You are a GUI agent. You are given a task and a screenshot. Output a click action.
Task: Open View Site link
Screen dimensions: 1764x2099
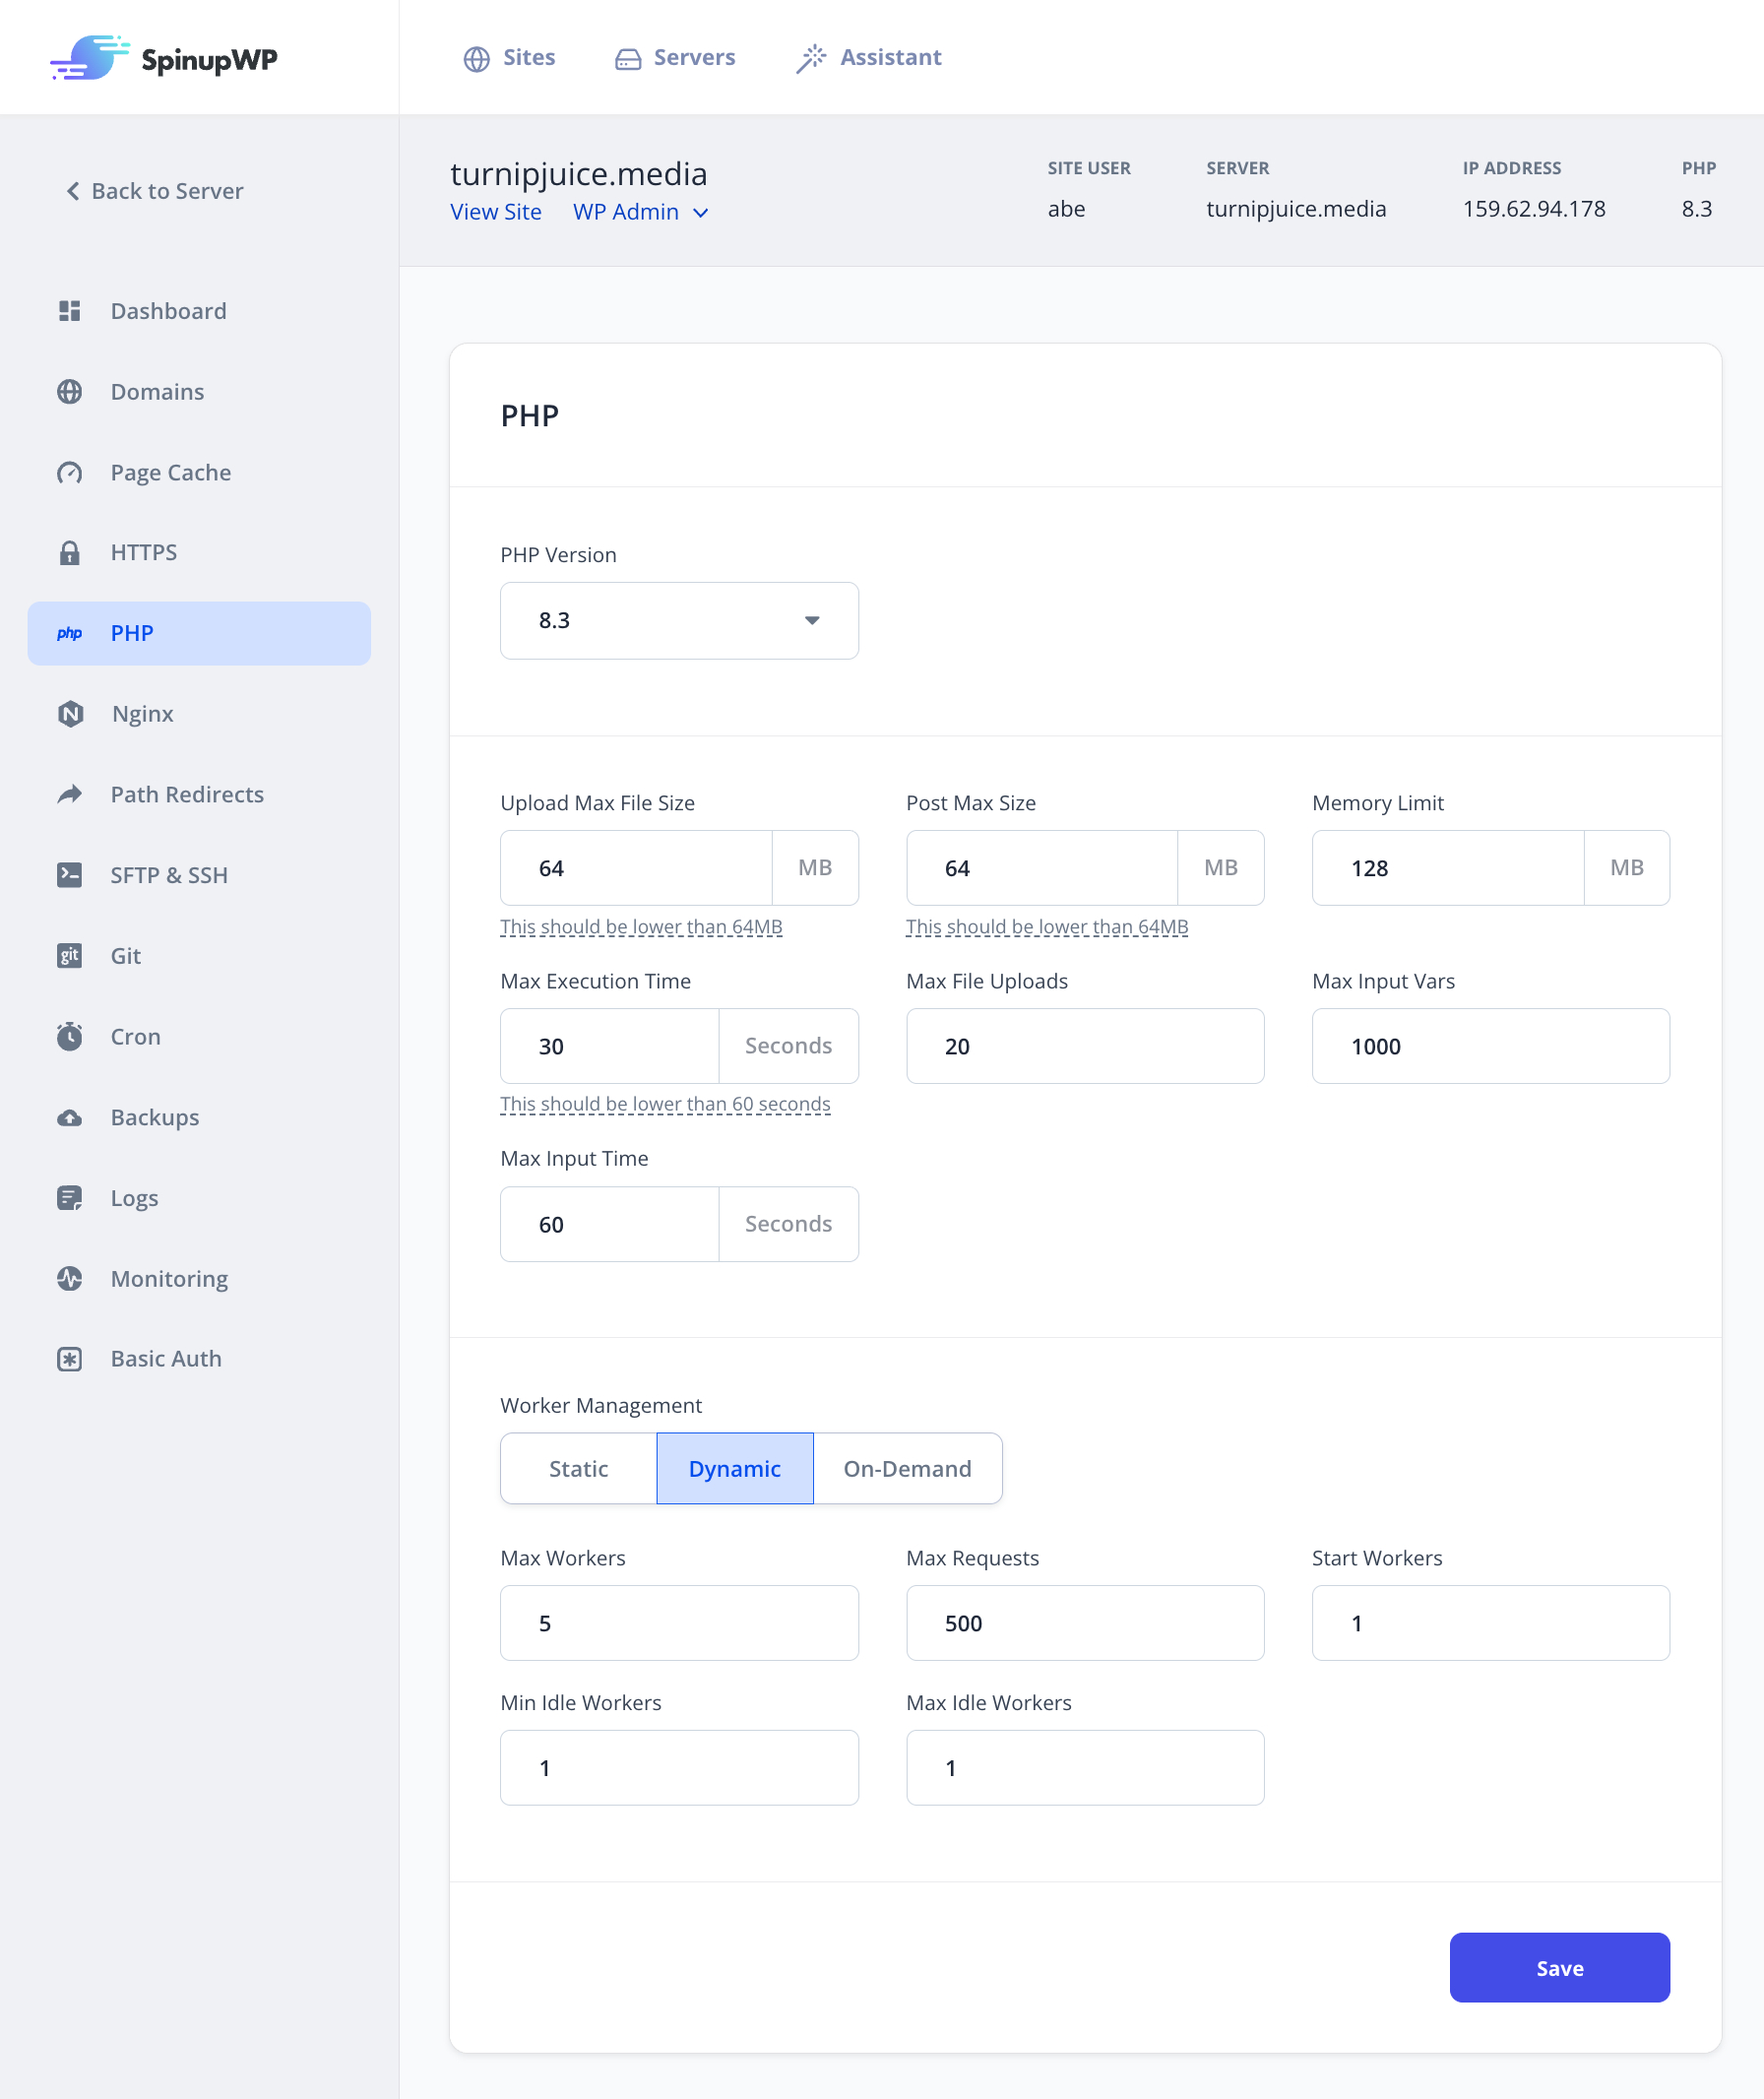pos(496,211)
